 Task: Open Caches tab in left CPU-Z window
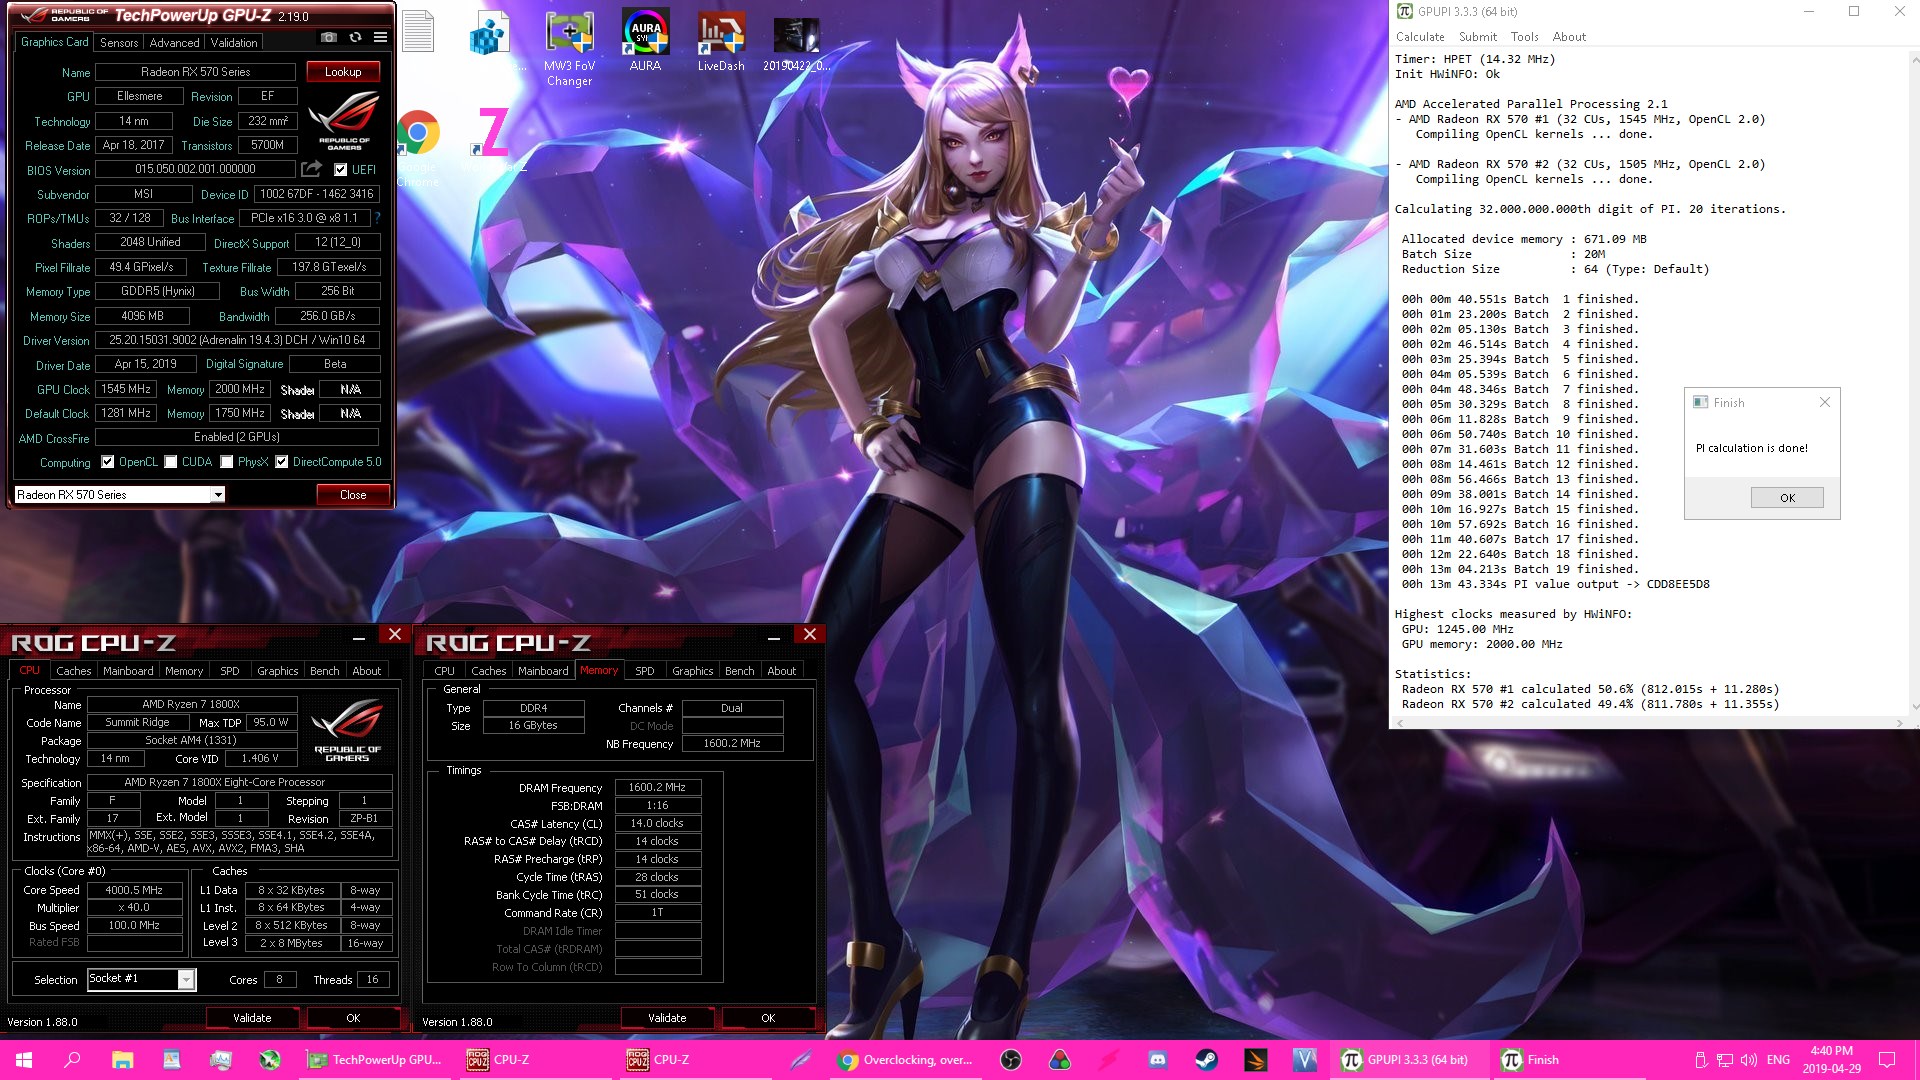point(73,671)
